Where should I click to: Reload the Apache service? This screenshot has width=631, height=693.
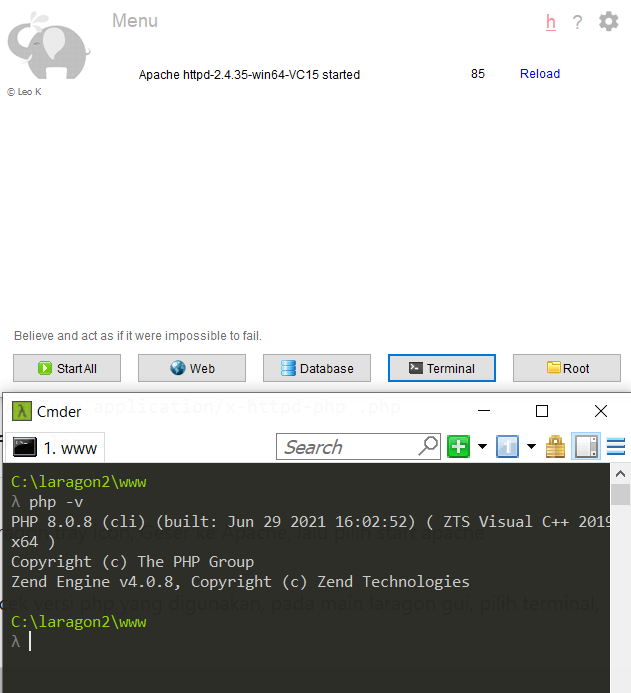tap(539, 74)
